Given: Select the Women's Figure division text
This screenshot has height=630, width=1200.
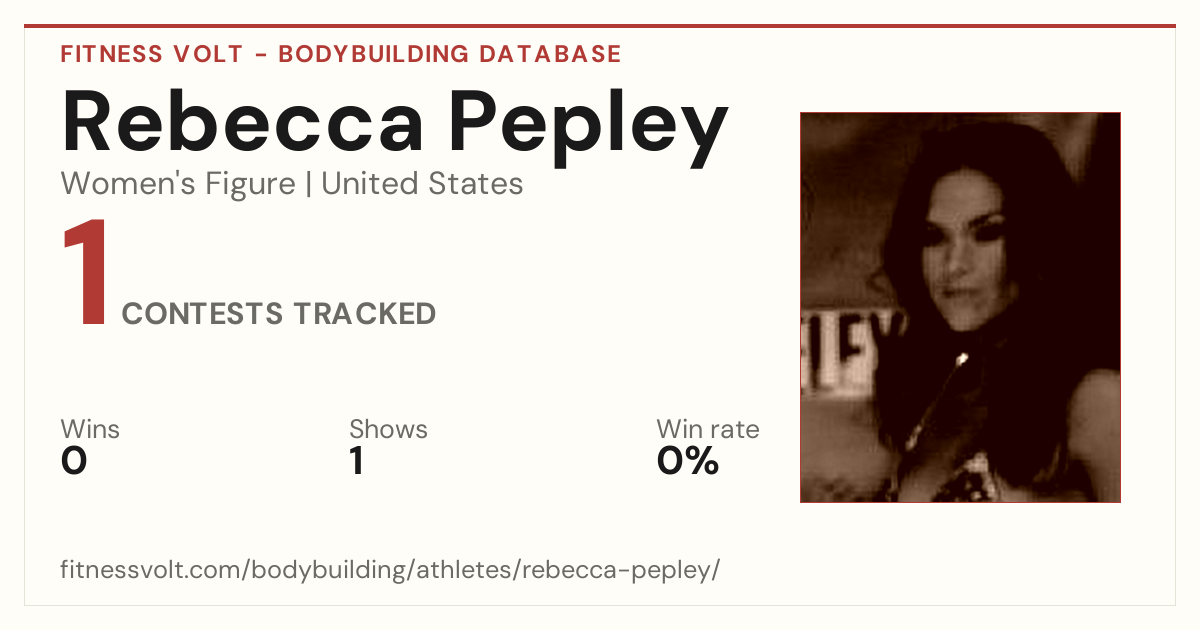Looking at the screenshot, I should [178, 184].
